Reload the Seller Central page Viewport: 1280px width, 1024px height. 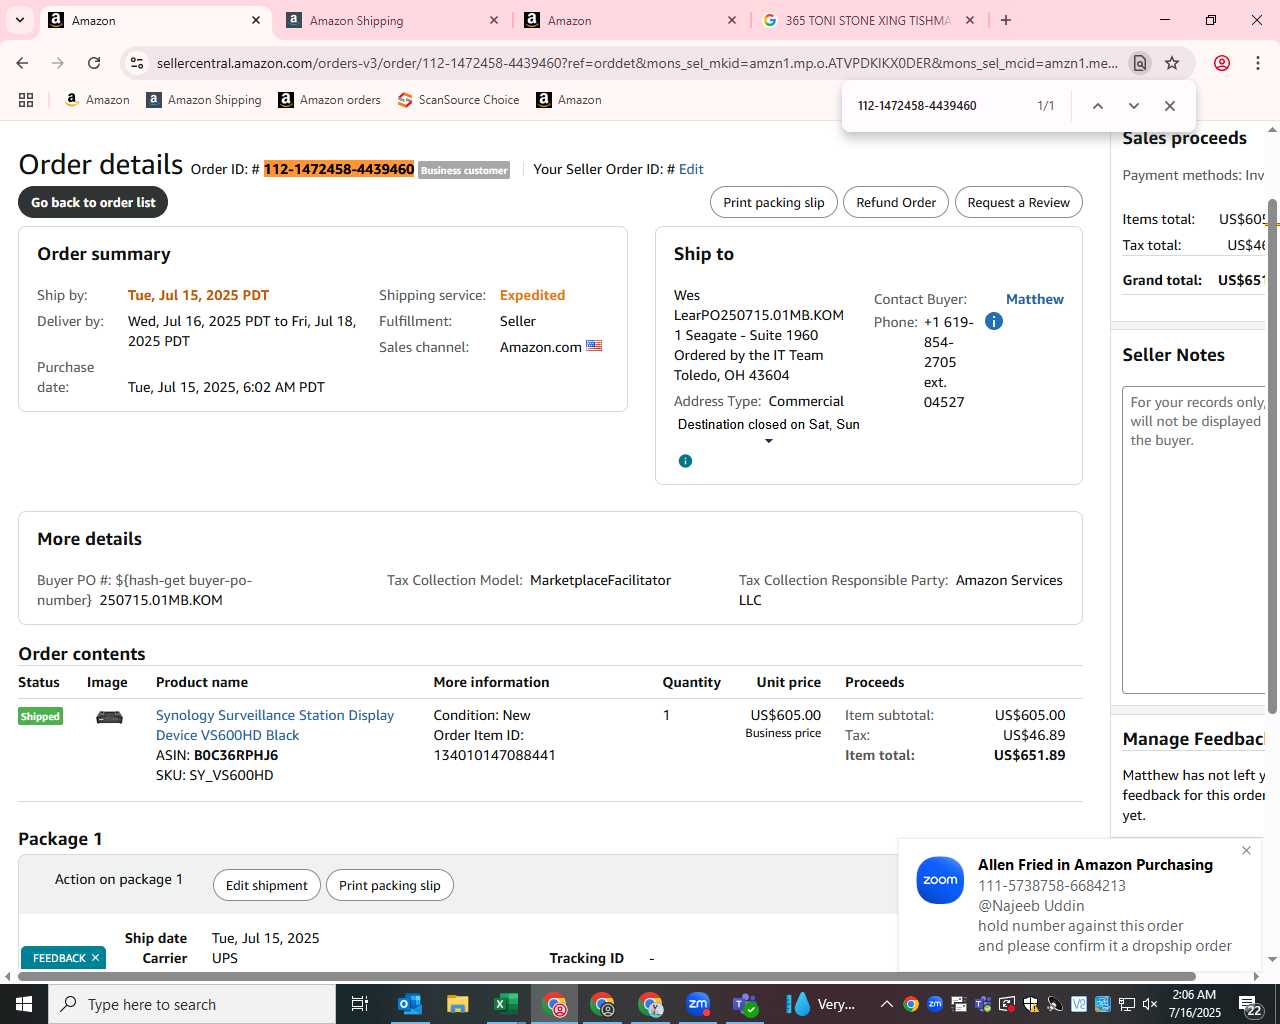click(x=94, y=63)
